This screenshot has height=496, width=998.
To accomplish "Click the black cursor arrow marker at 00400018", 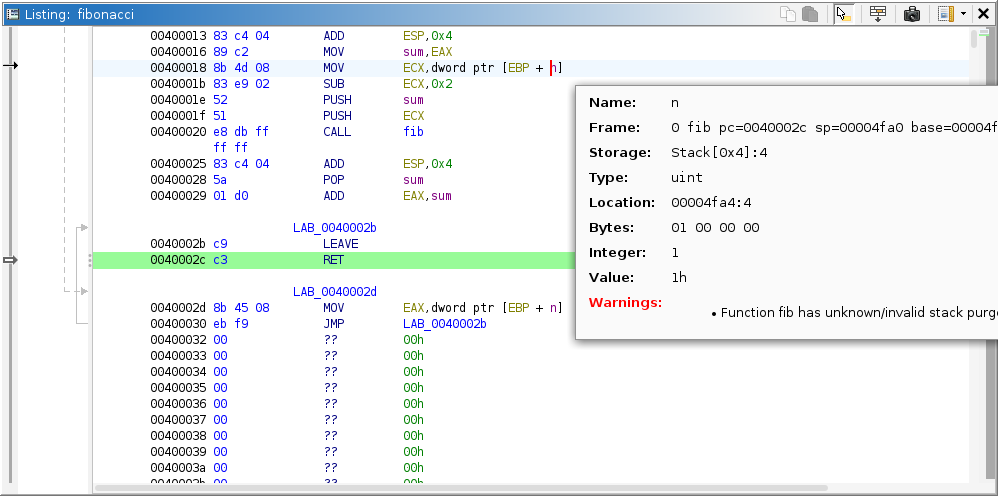I will [x=11, y=66].
